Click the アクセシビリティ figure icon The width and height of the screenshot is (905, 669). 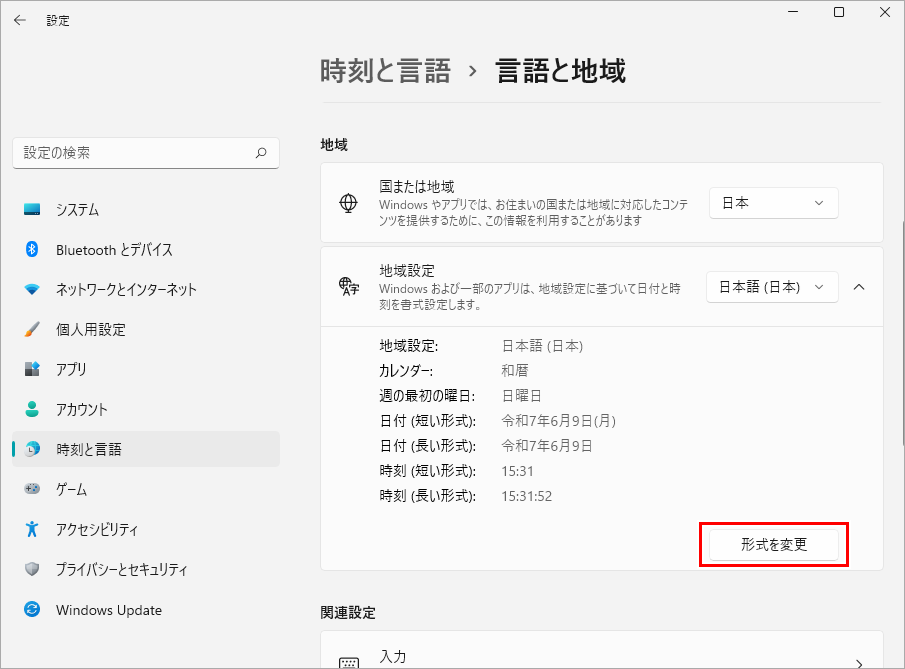click(x=32, y=529)
